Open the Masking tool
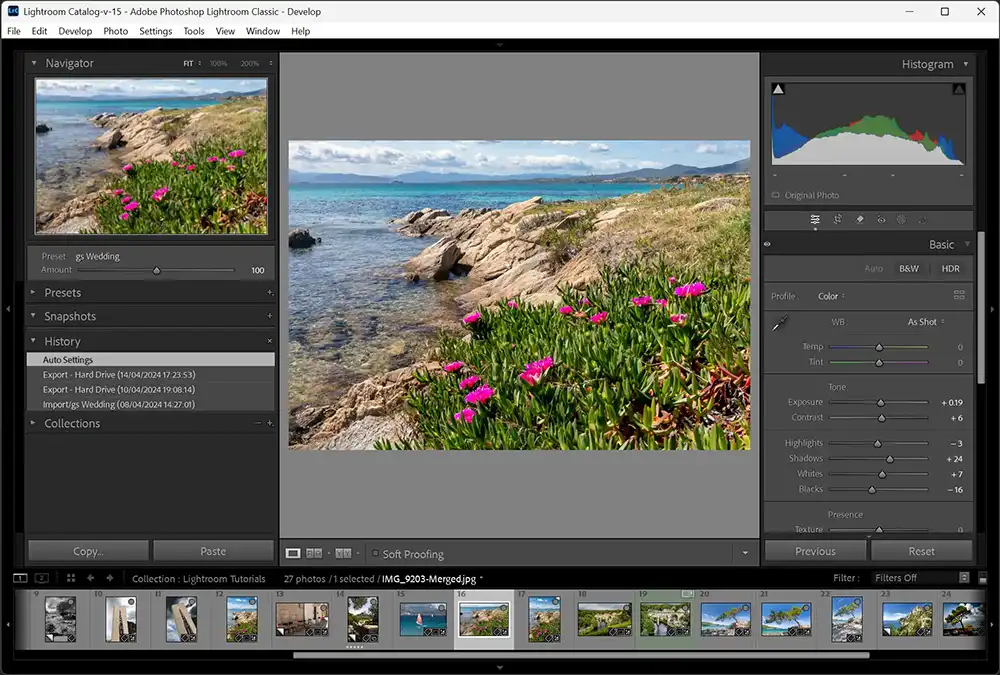This screenshot has width=1000, height=675. pyautogui.click(x=902, y=219)
